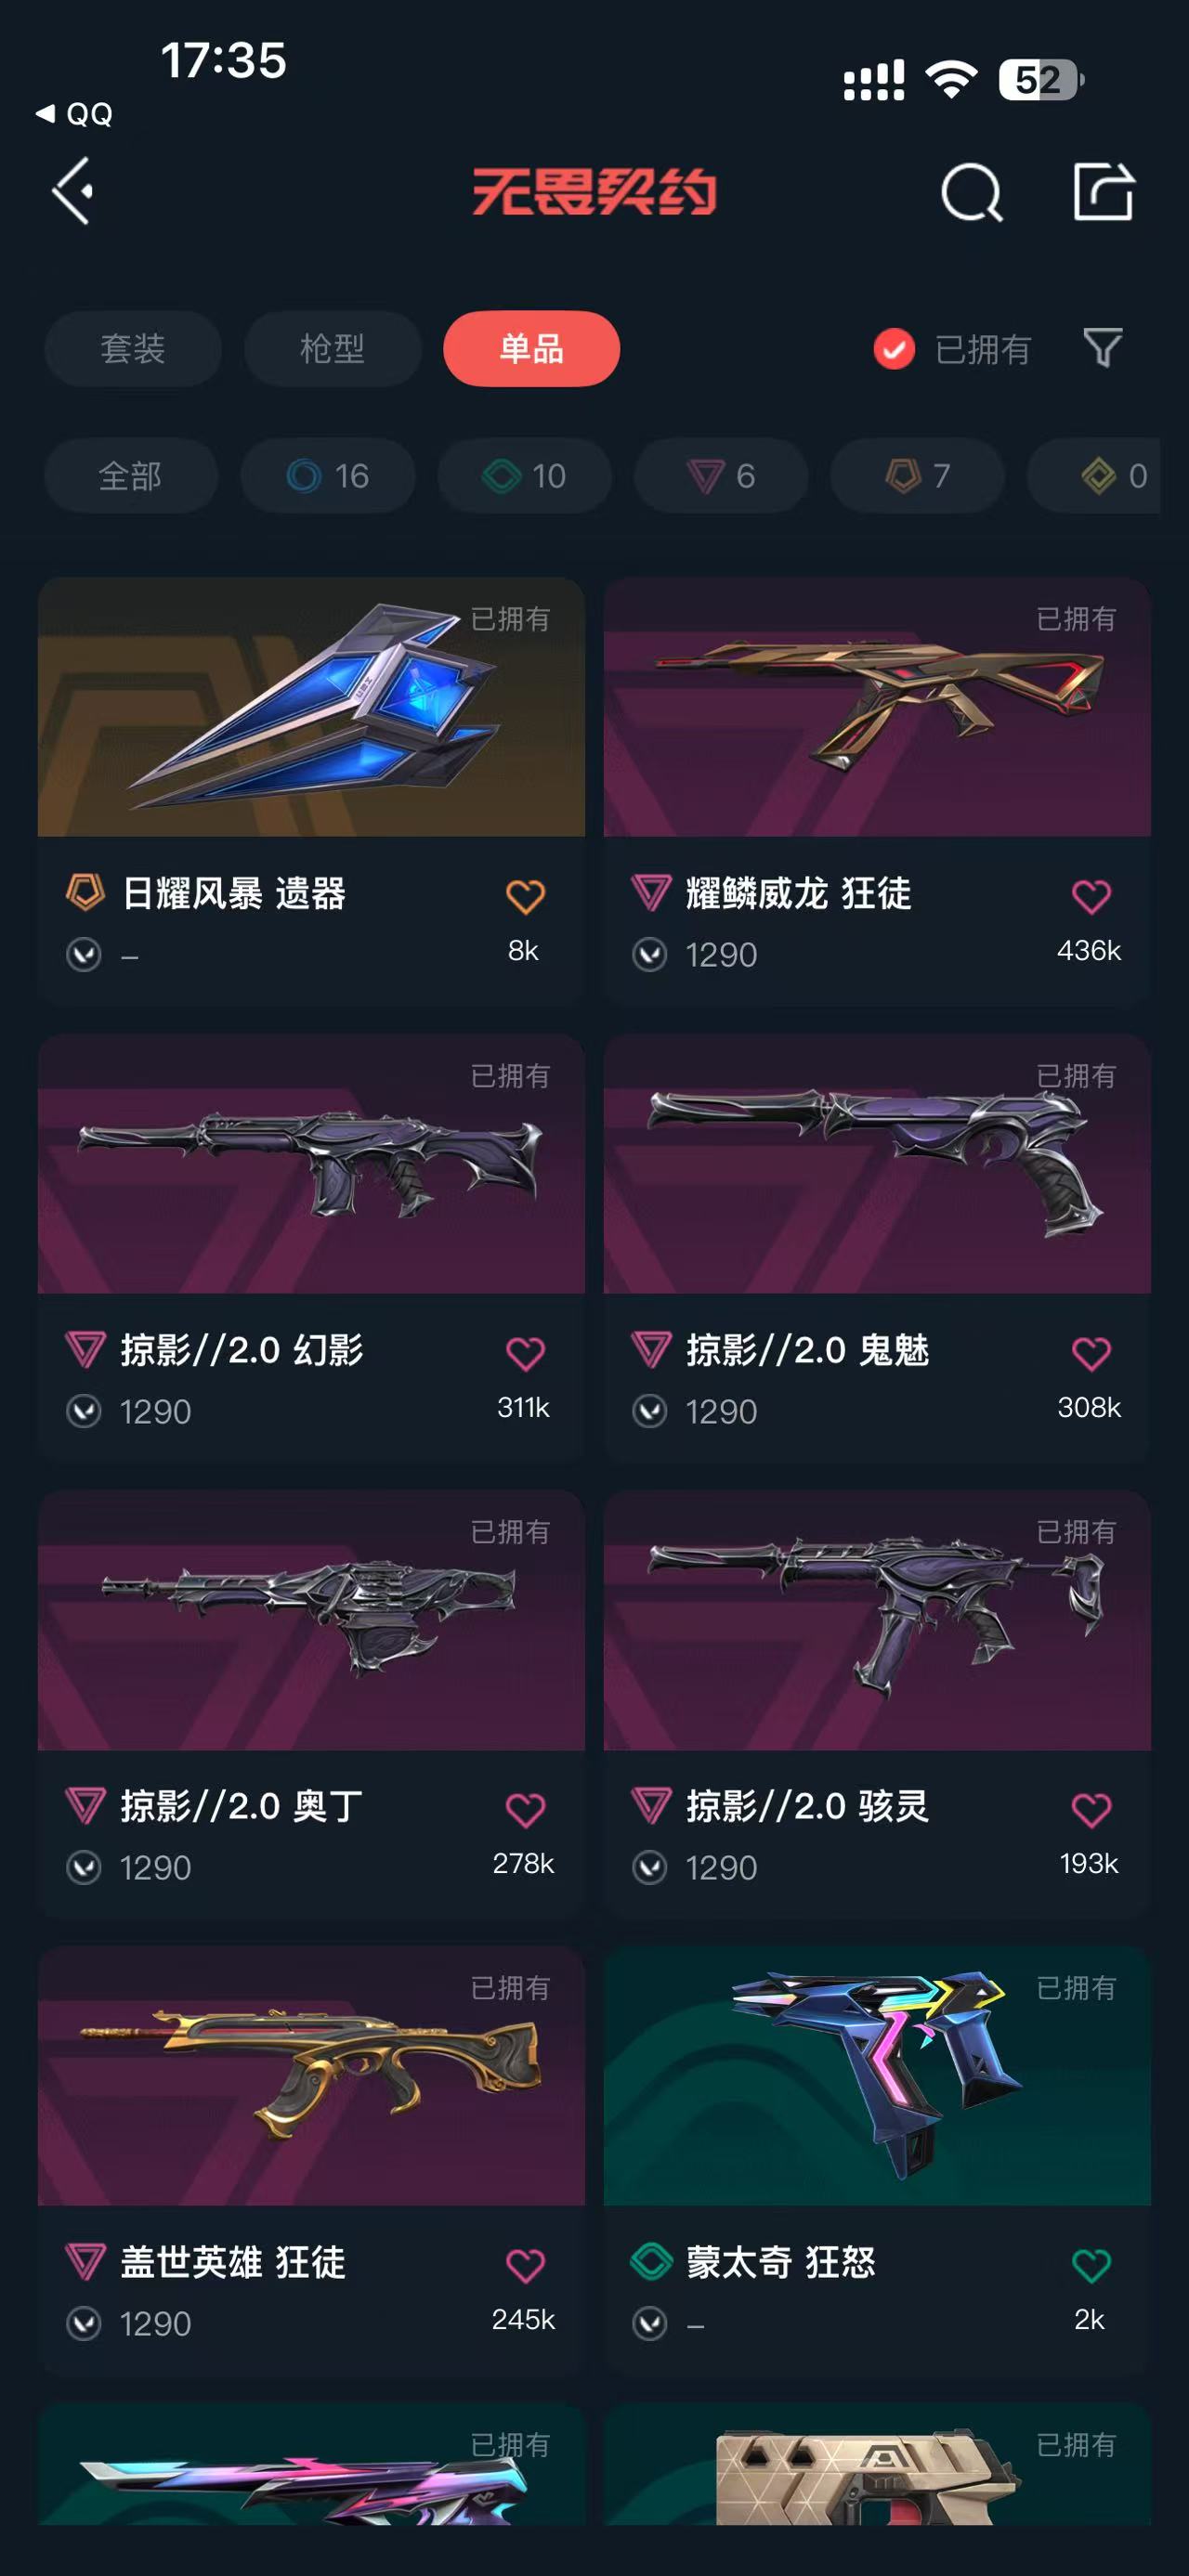Filter by blue tier with 16 items
Screen dimensions: 1189x2576
click(328, 476)
